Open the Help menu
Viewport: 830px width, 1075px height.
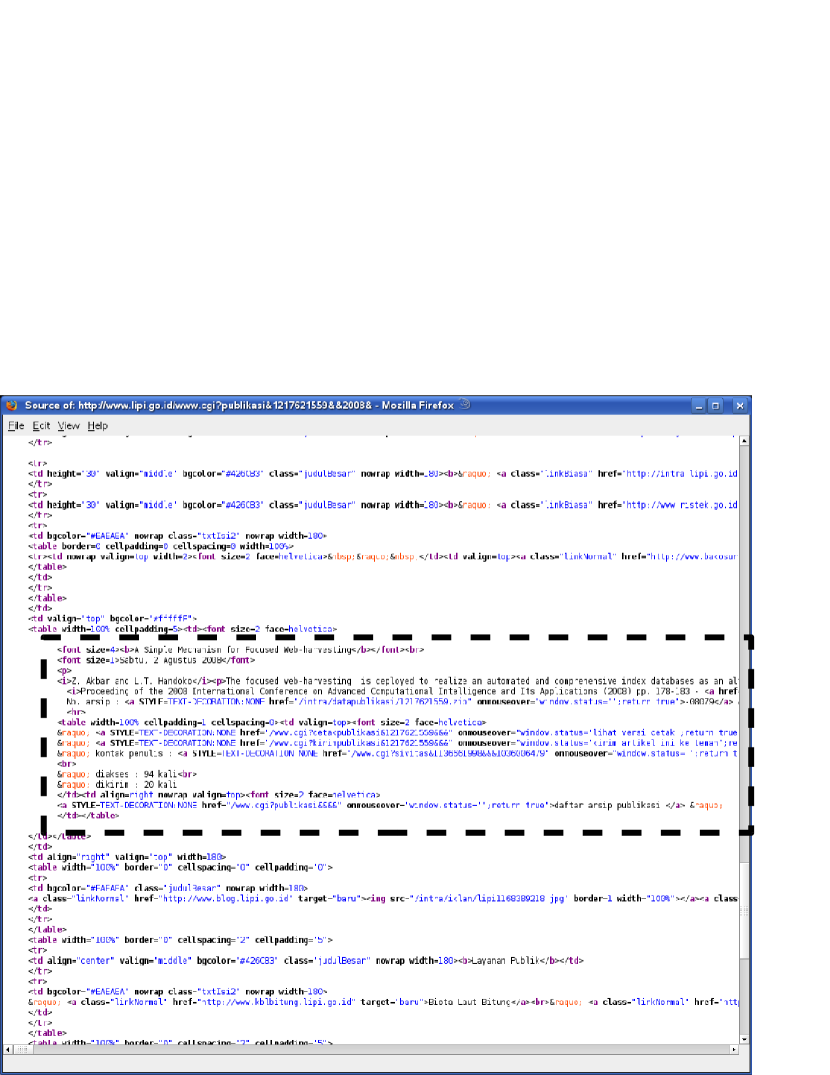(x=97, y=425)
